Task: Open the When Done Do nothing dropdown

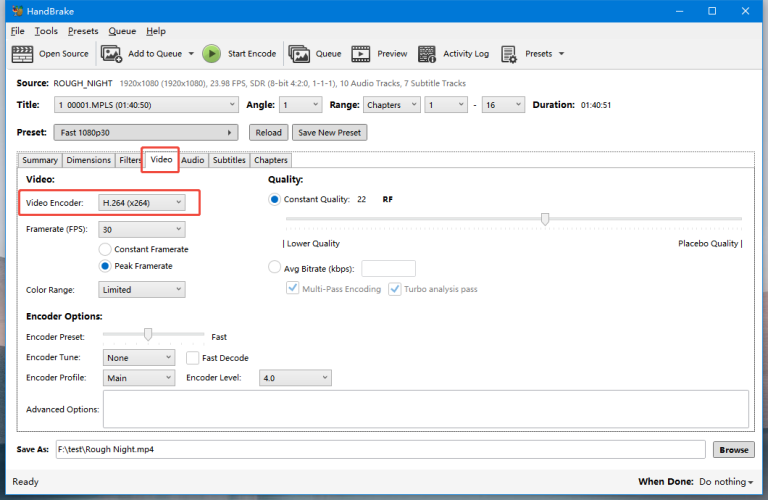Action: pos(726,482)
